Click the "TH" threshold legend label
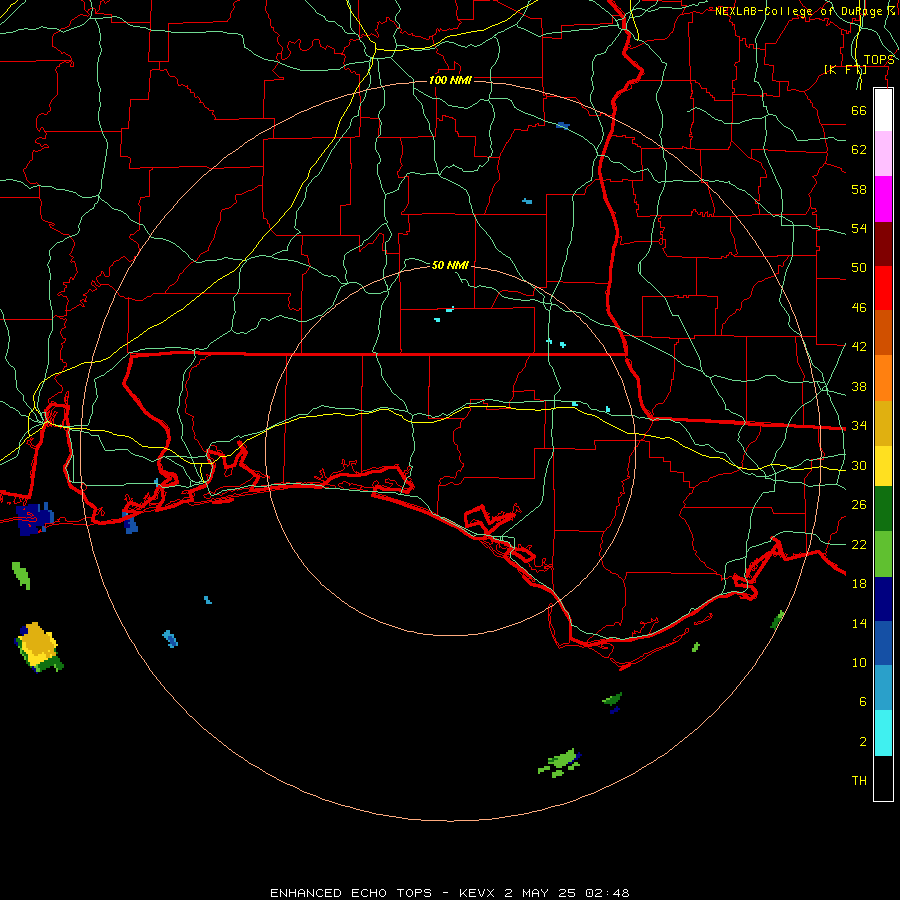The width and height of the screenshot is (900, 900). pos(859,781)
